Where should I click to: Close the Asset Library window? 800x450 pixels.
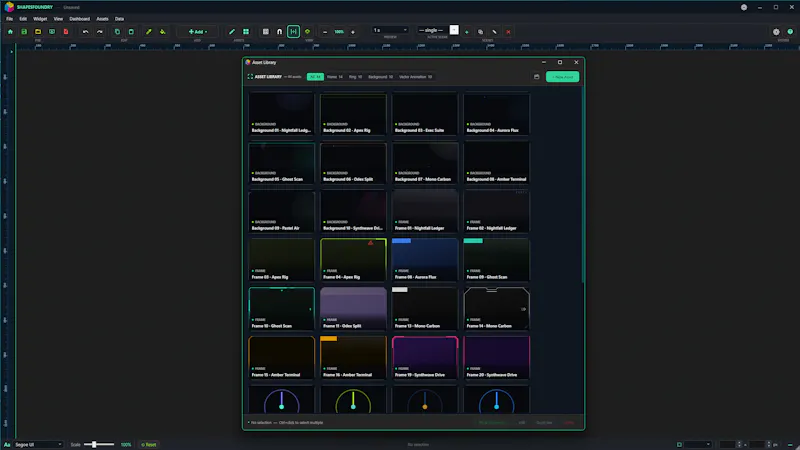pyautogui.click(x=576, y=62)
